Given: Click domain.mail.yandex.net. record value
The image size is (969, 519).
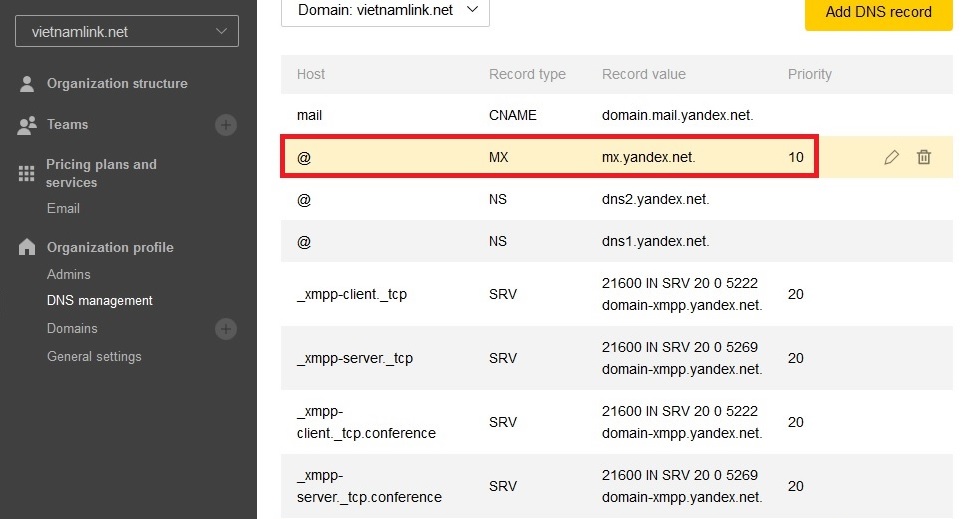Looking at the screenshot, I should 677,115.
